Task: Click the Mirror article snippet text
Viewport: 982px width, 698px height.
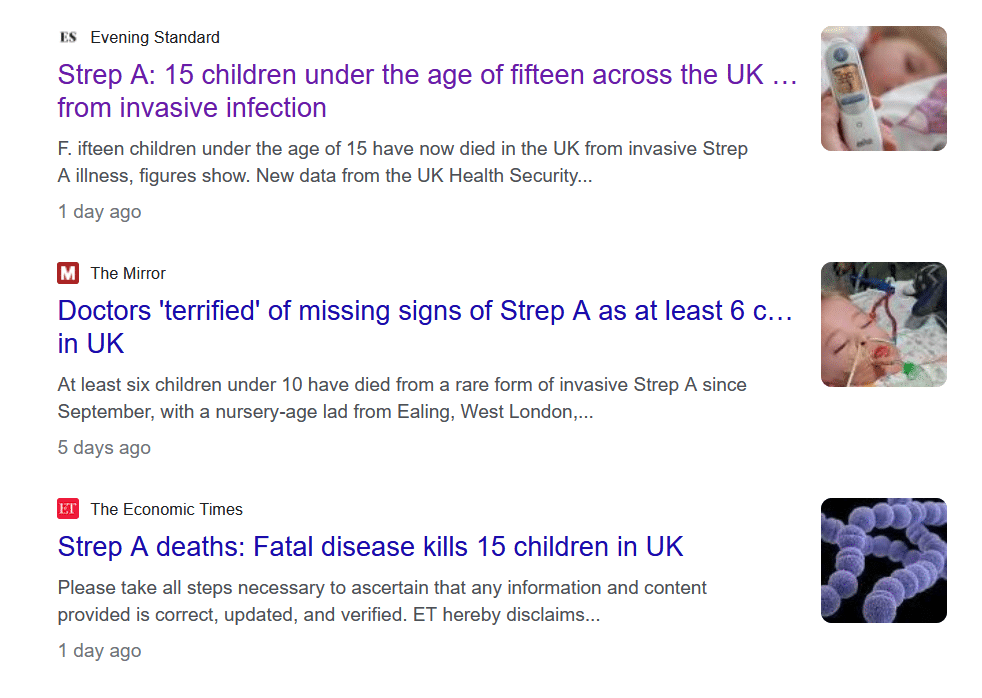Action: point(402,398)
